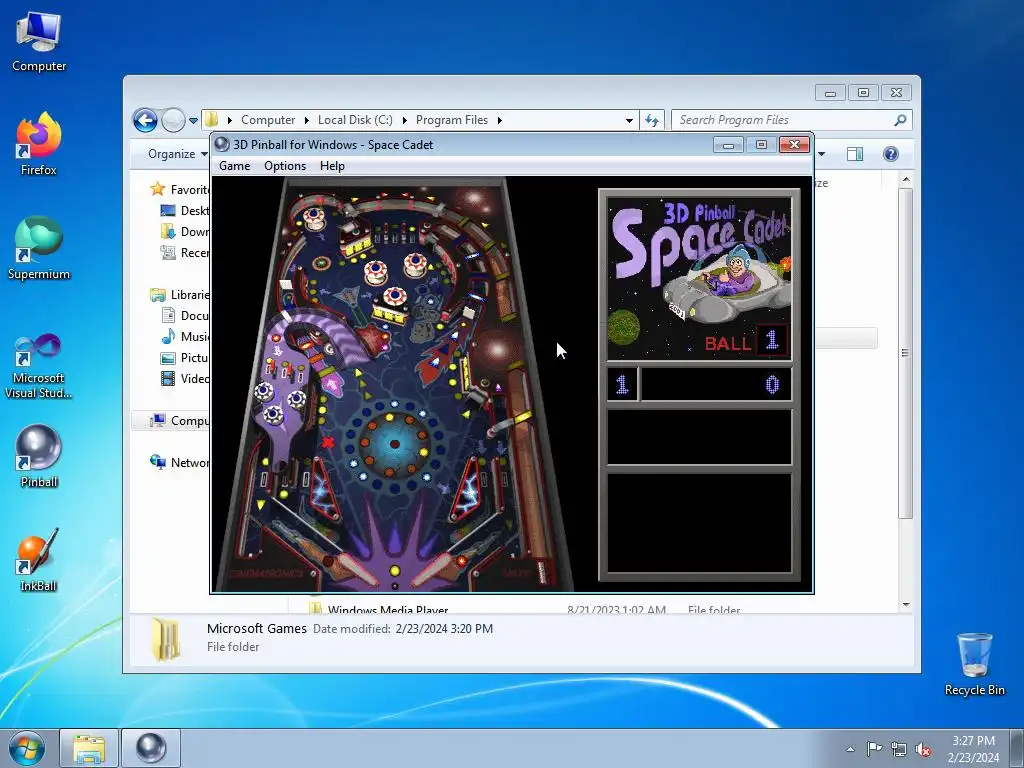The width and height of the screenshot is (1024, 768).
Task: Click the search magnifier icon in Explorer
Action: 900,120
